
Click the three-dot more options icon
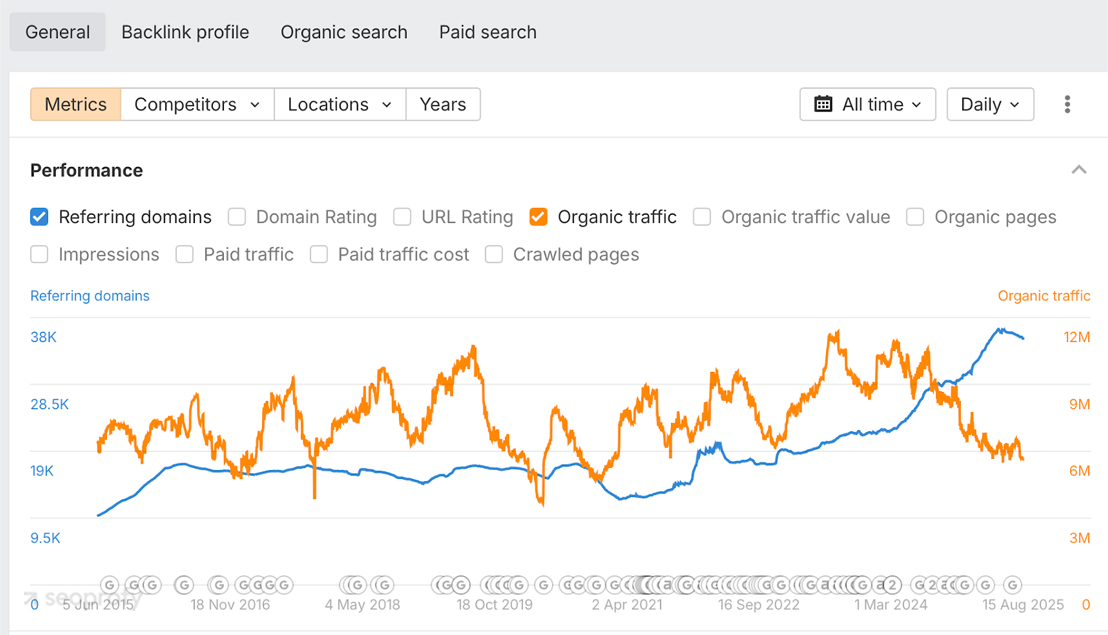1067,104
